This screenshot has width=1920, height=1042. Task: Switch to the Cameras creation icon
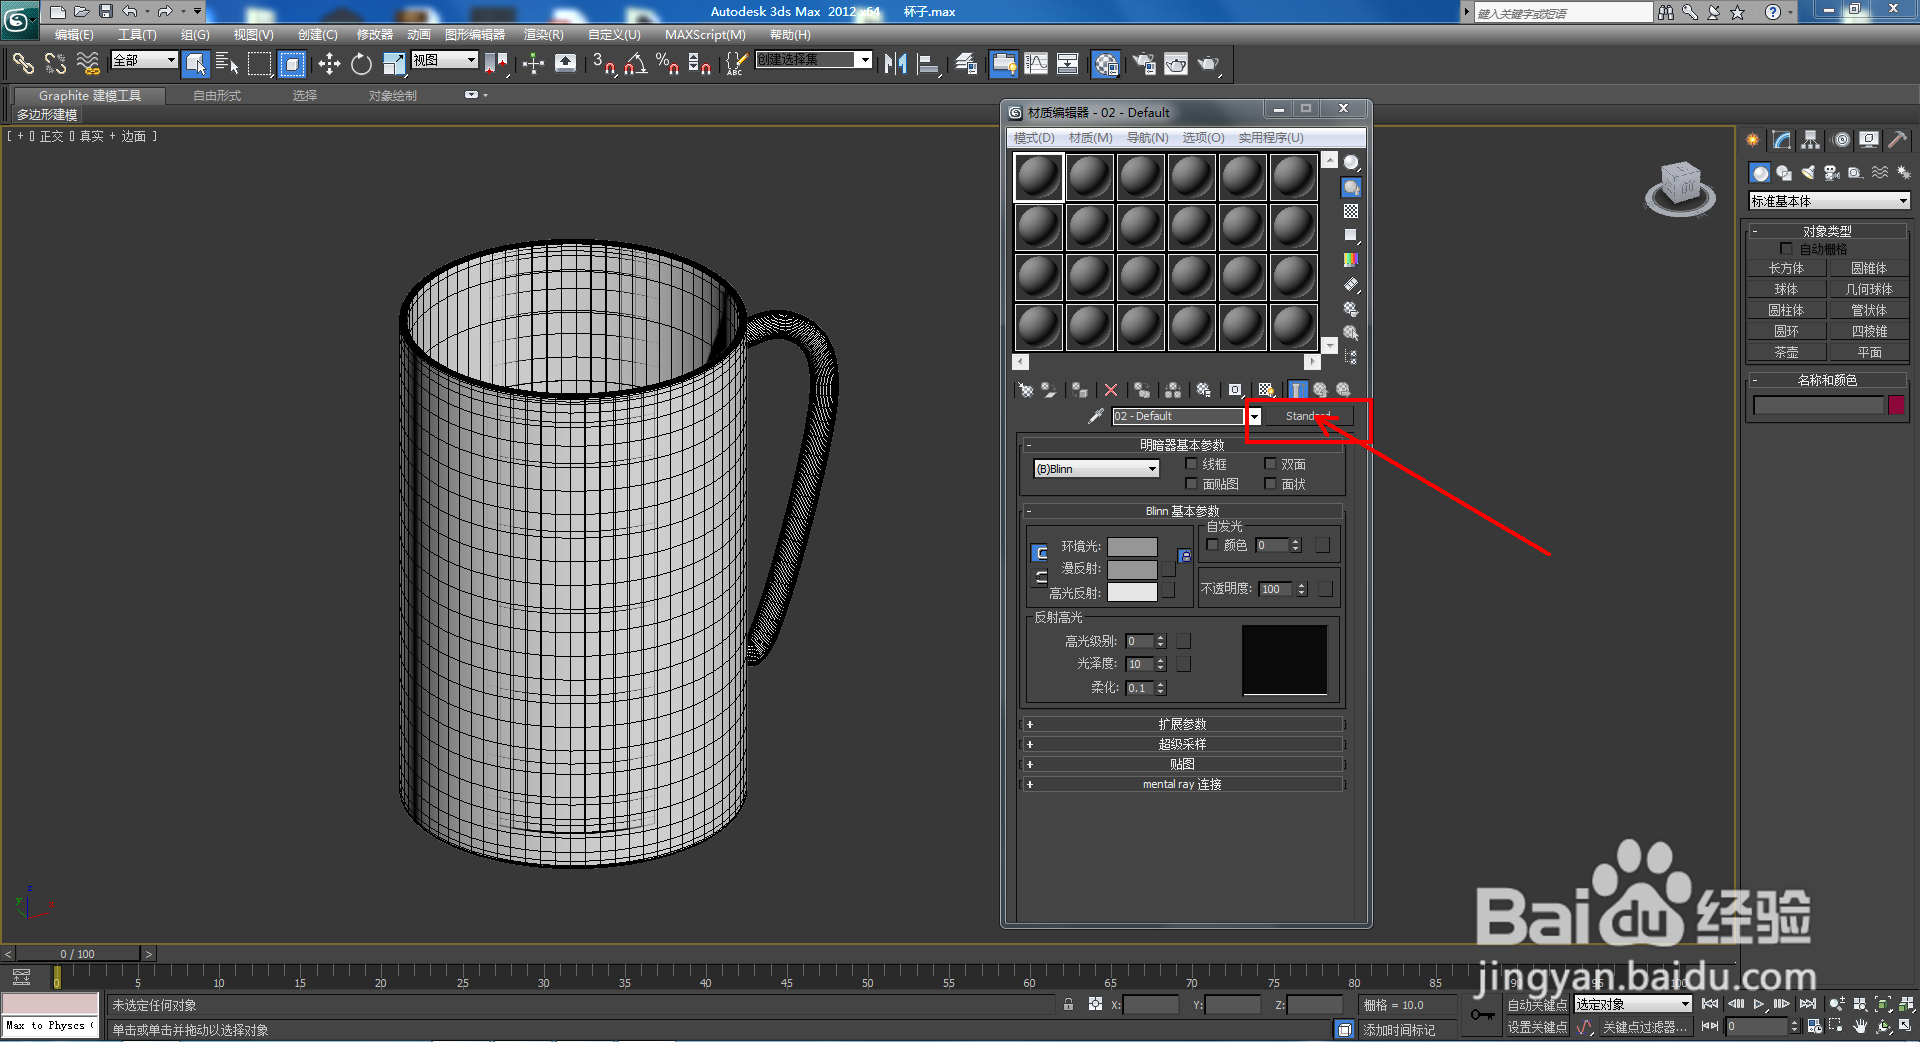1831,172
